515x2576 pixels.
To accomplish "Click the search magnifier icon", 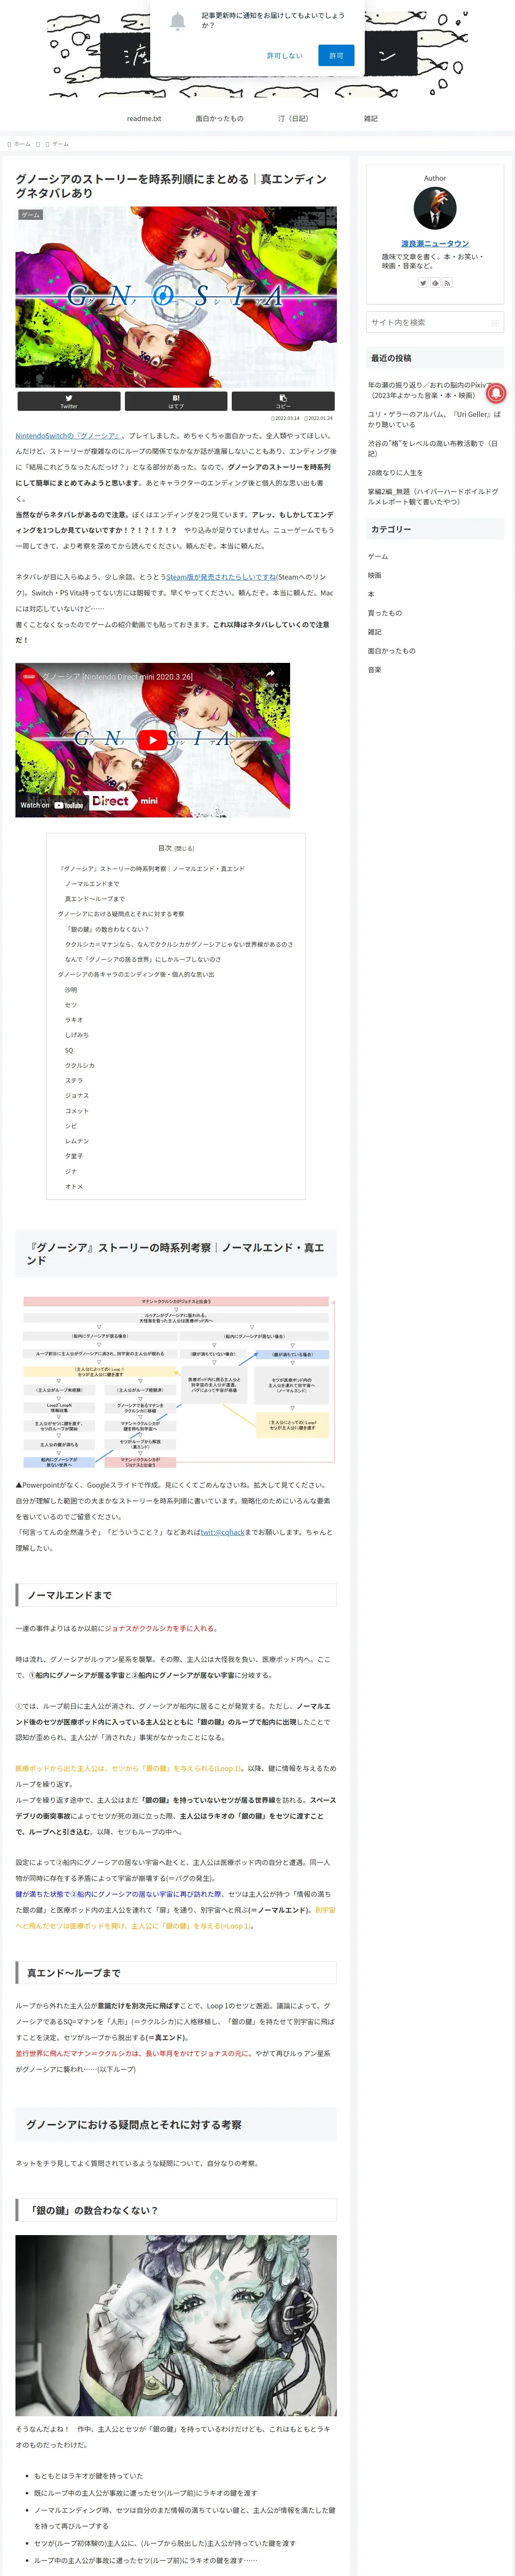I will click(495, 323).
